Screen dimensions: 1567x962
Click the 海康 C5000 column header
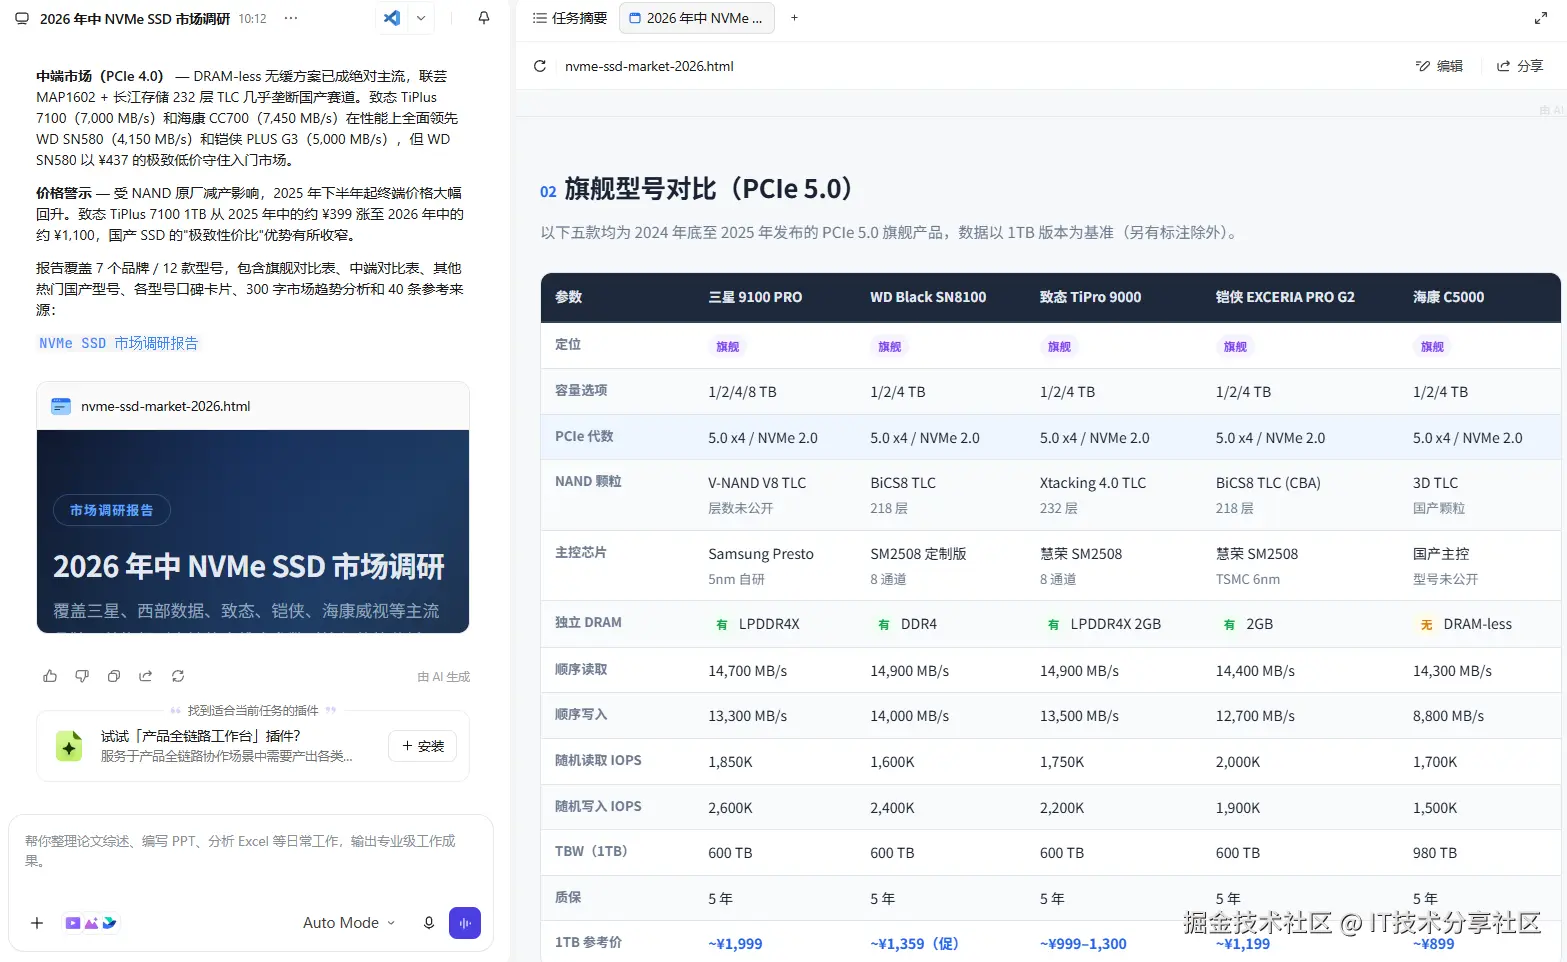click(x=1448, y=297)
